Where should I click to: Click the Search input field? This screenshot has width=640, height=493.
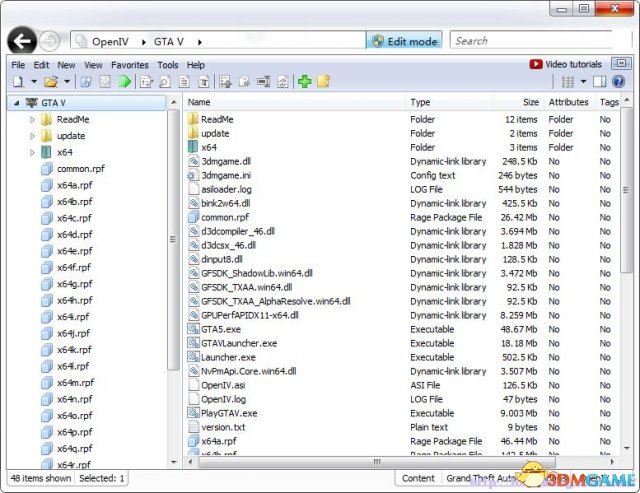(x=535, y=41)
